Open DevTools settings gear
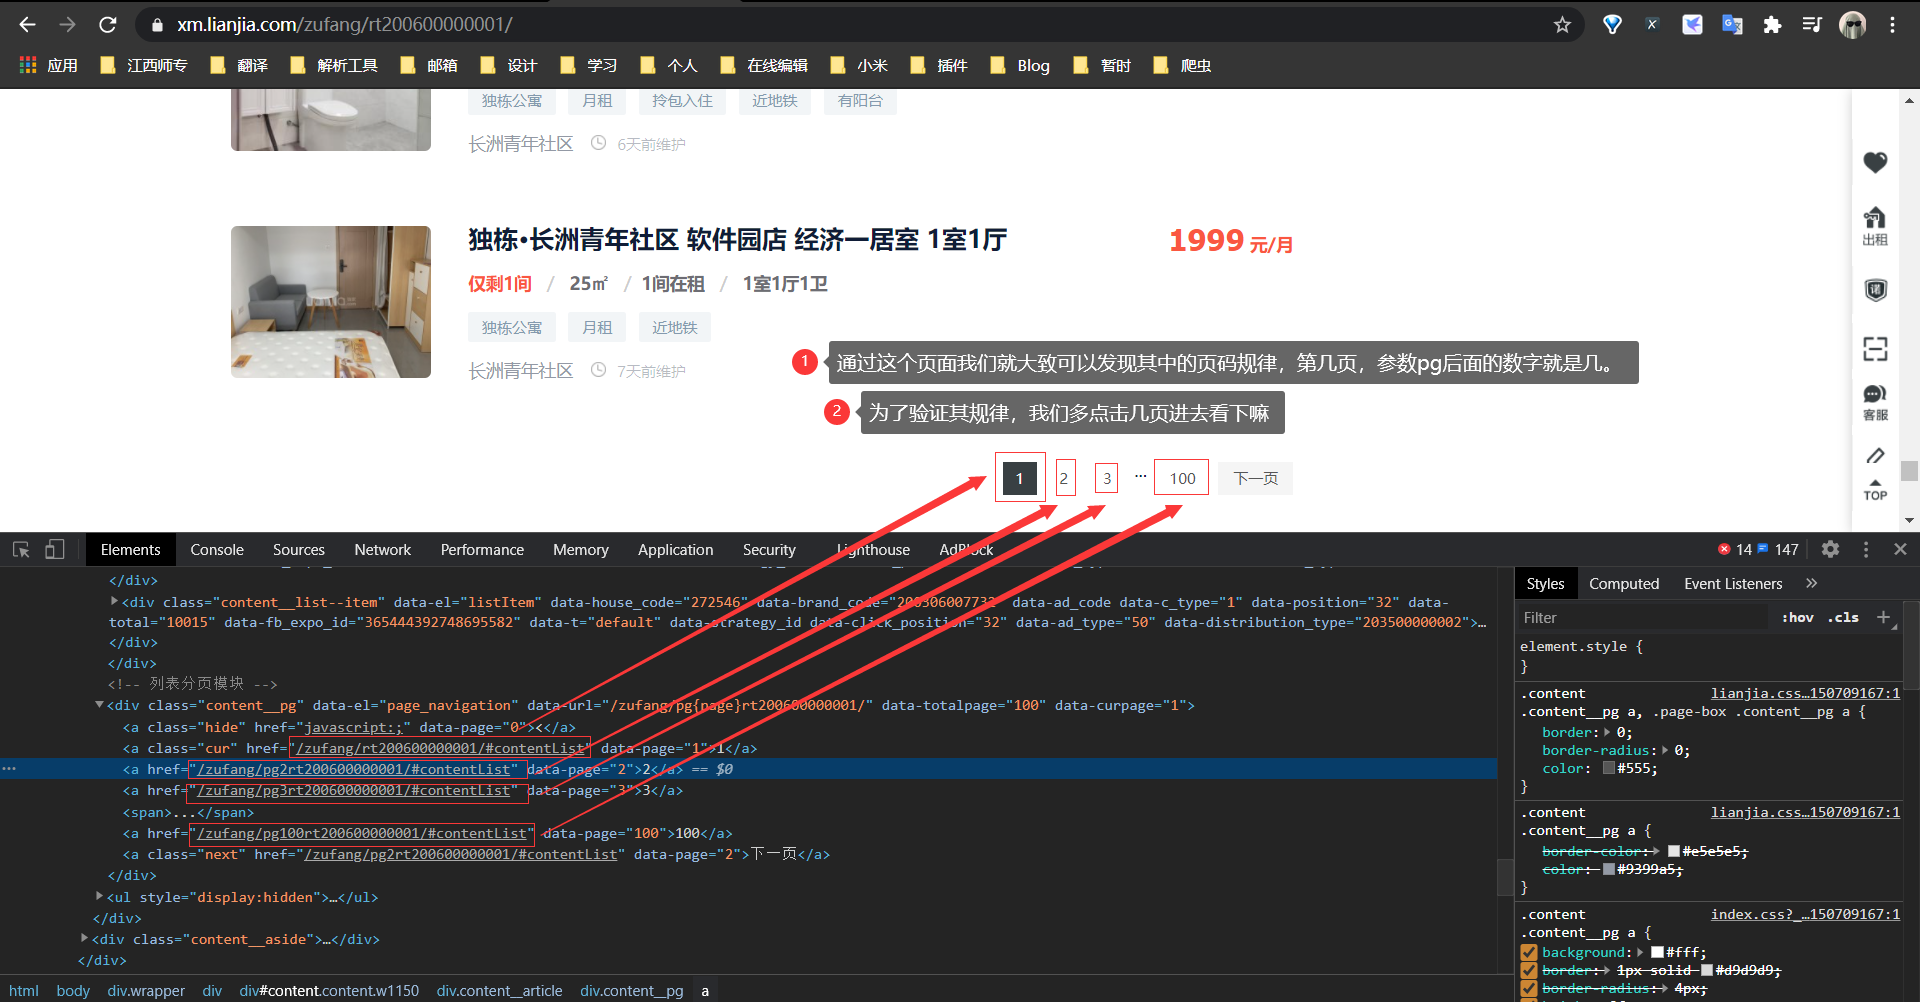Viewport: 1920px width, 1002px height. 1830,549
